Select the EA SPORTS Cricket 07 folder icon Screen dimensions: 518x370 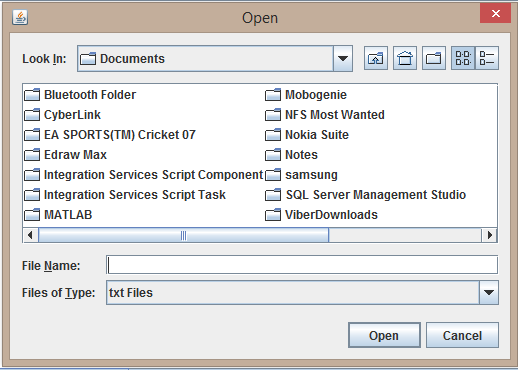tap(32, 135)
